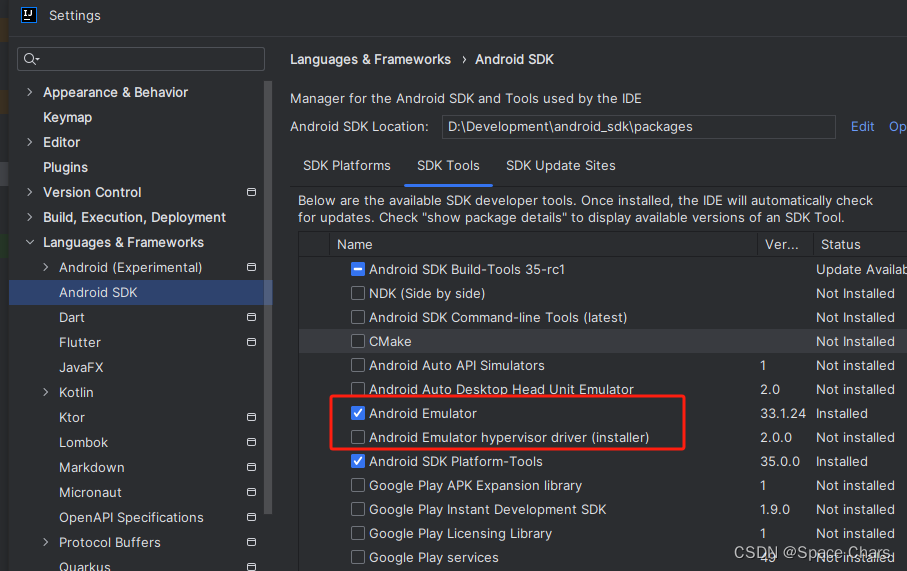Expand Android (Experimental) subtree
907x571 pixels.
46,267
